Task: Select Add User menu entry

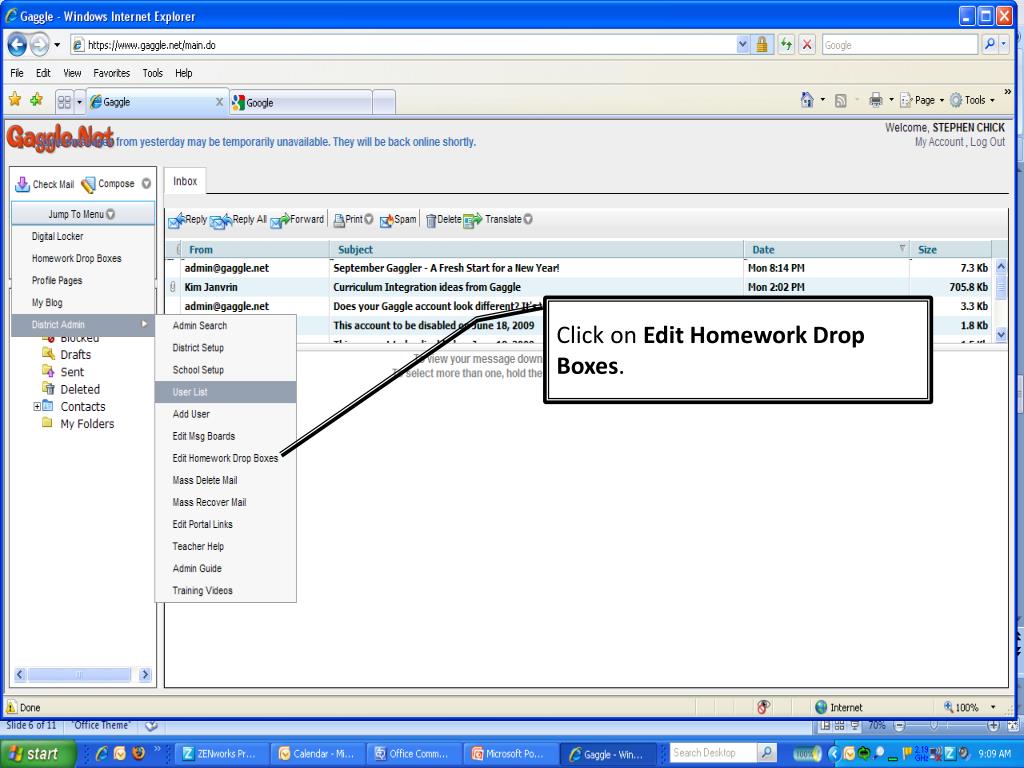Action: click(x=225, y=414)
